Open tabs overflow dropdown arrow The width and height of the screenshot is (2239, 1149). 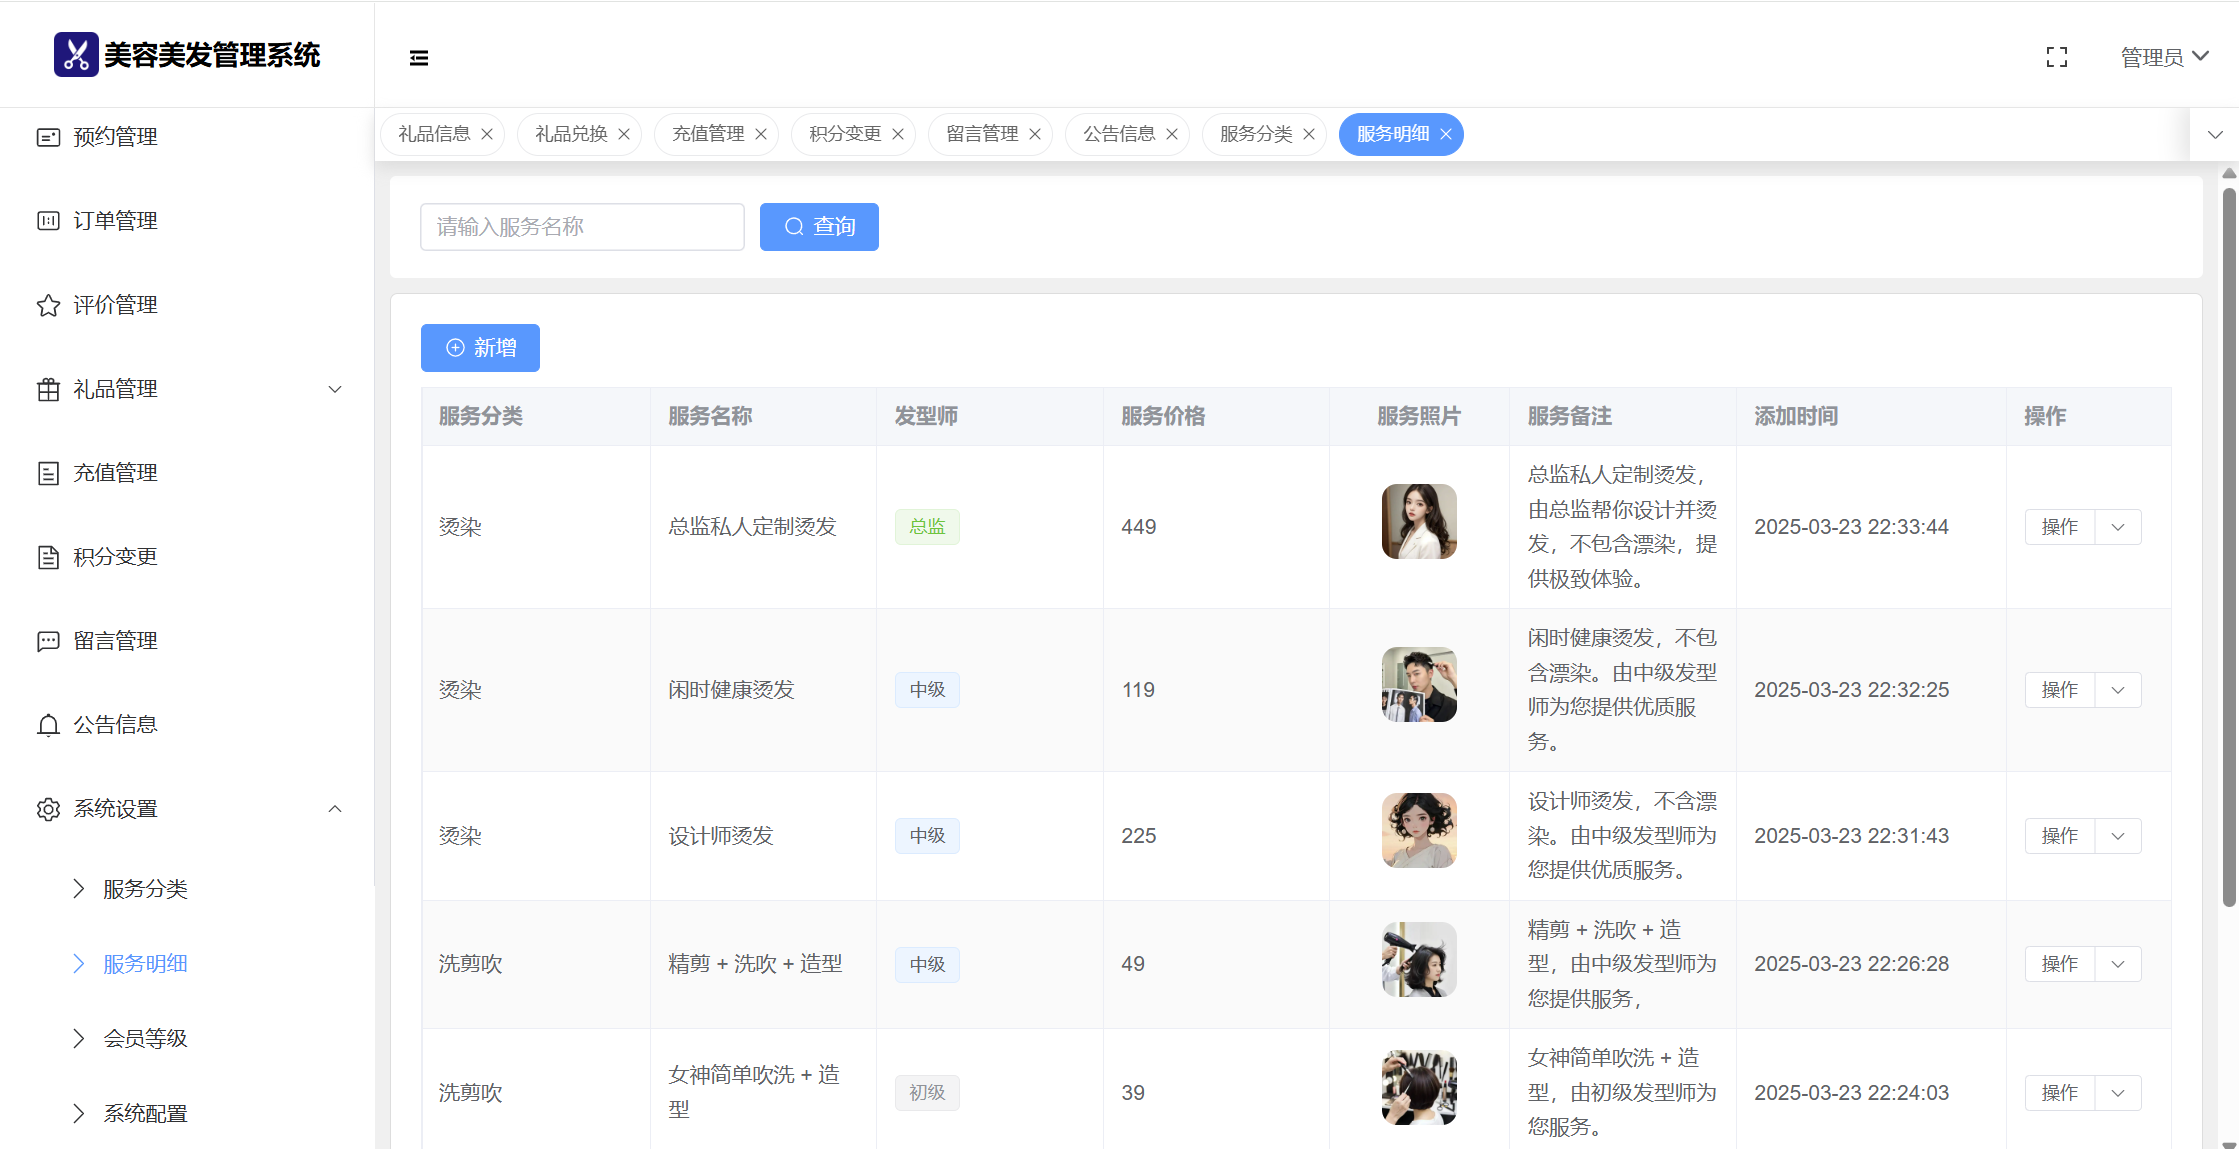tap(2215, 135)
